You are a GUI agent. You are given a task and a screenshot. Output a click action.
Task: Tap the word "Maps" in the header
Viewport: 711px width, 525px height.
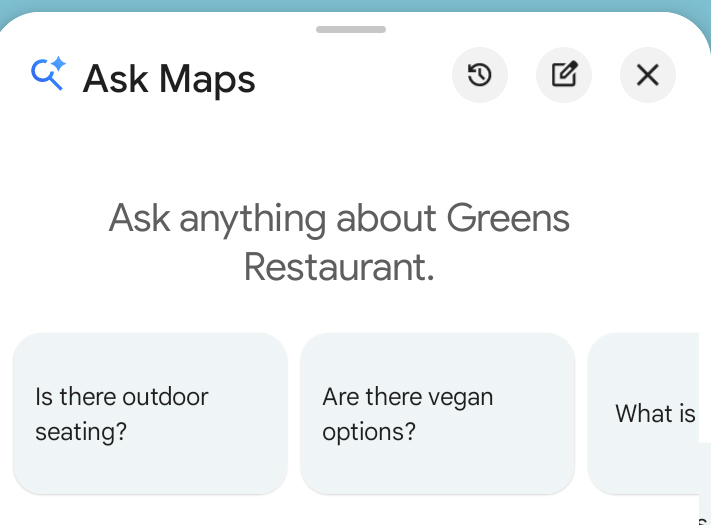[207, 81]
